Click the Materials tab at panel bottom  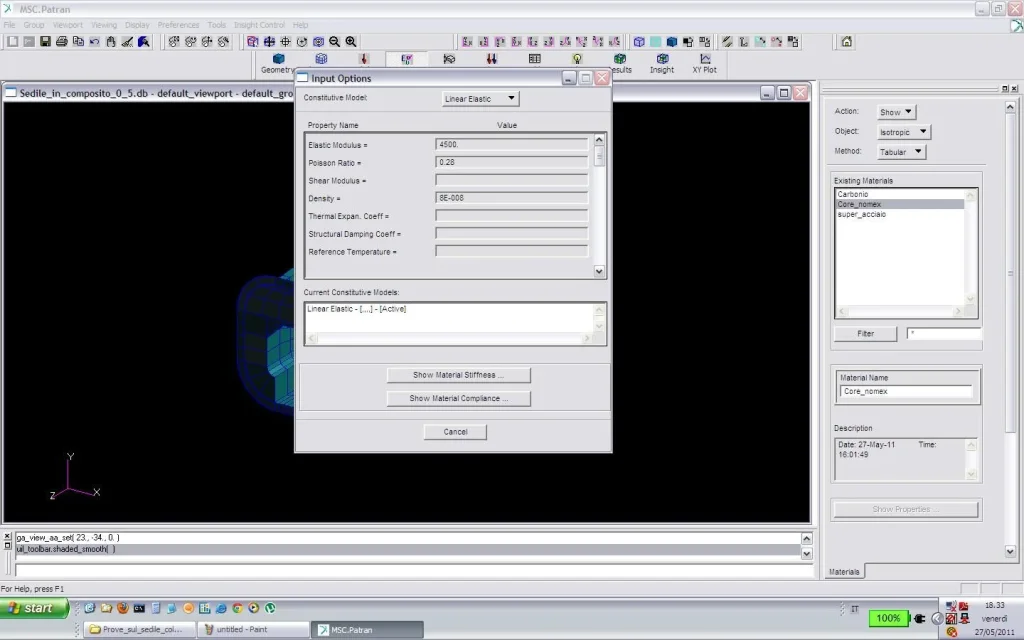844,571
